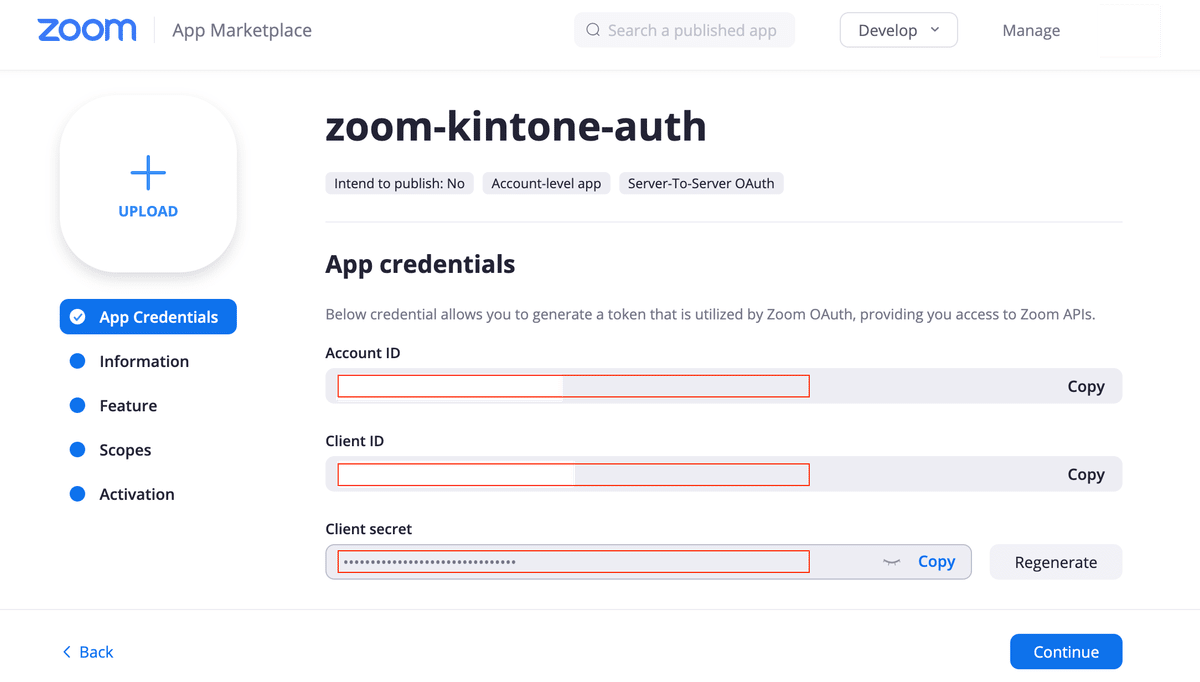Open the Manage page
The image size is (1200, 682).
1031,30
